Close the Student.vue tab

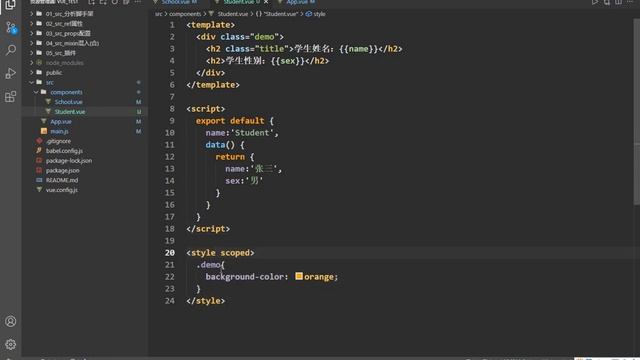(x=266, y=2)
